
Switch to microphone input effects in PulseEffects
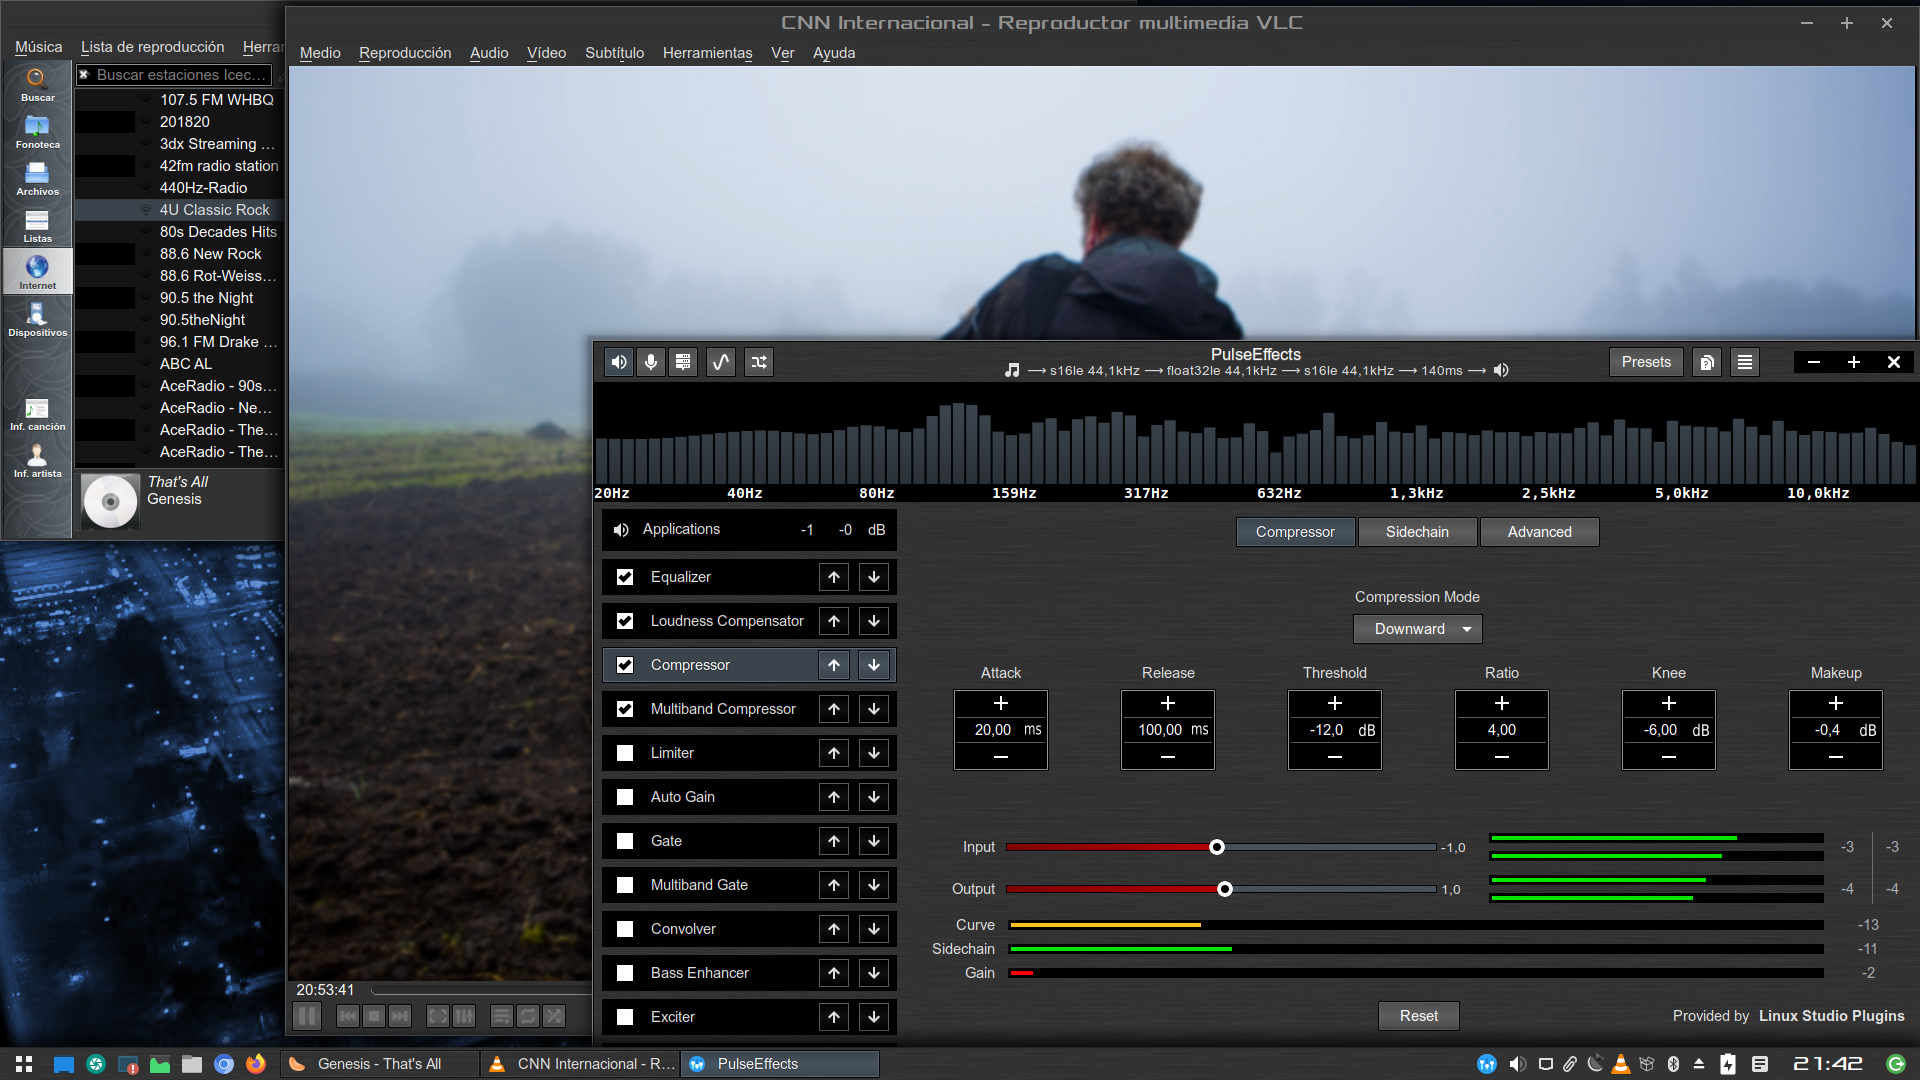pyautogui.click(x=651, y=362)
